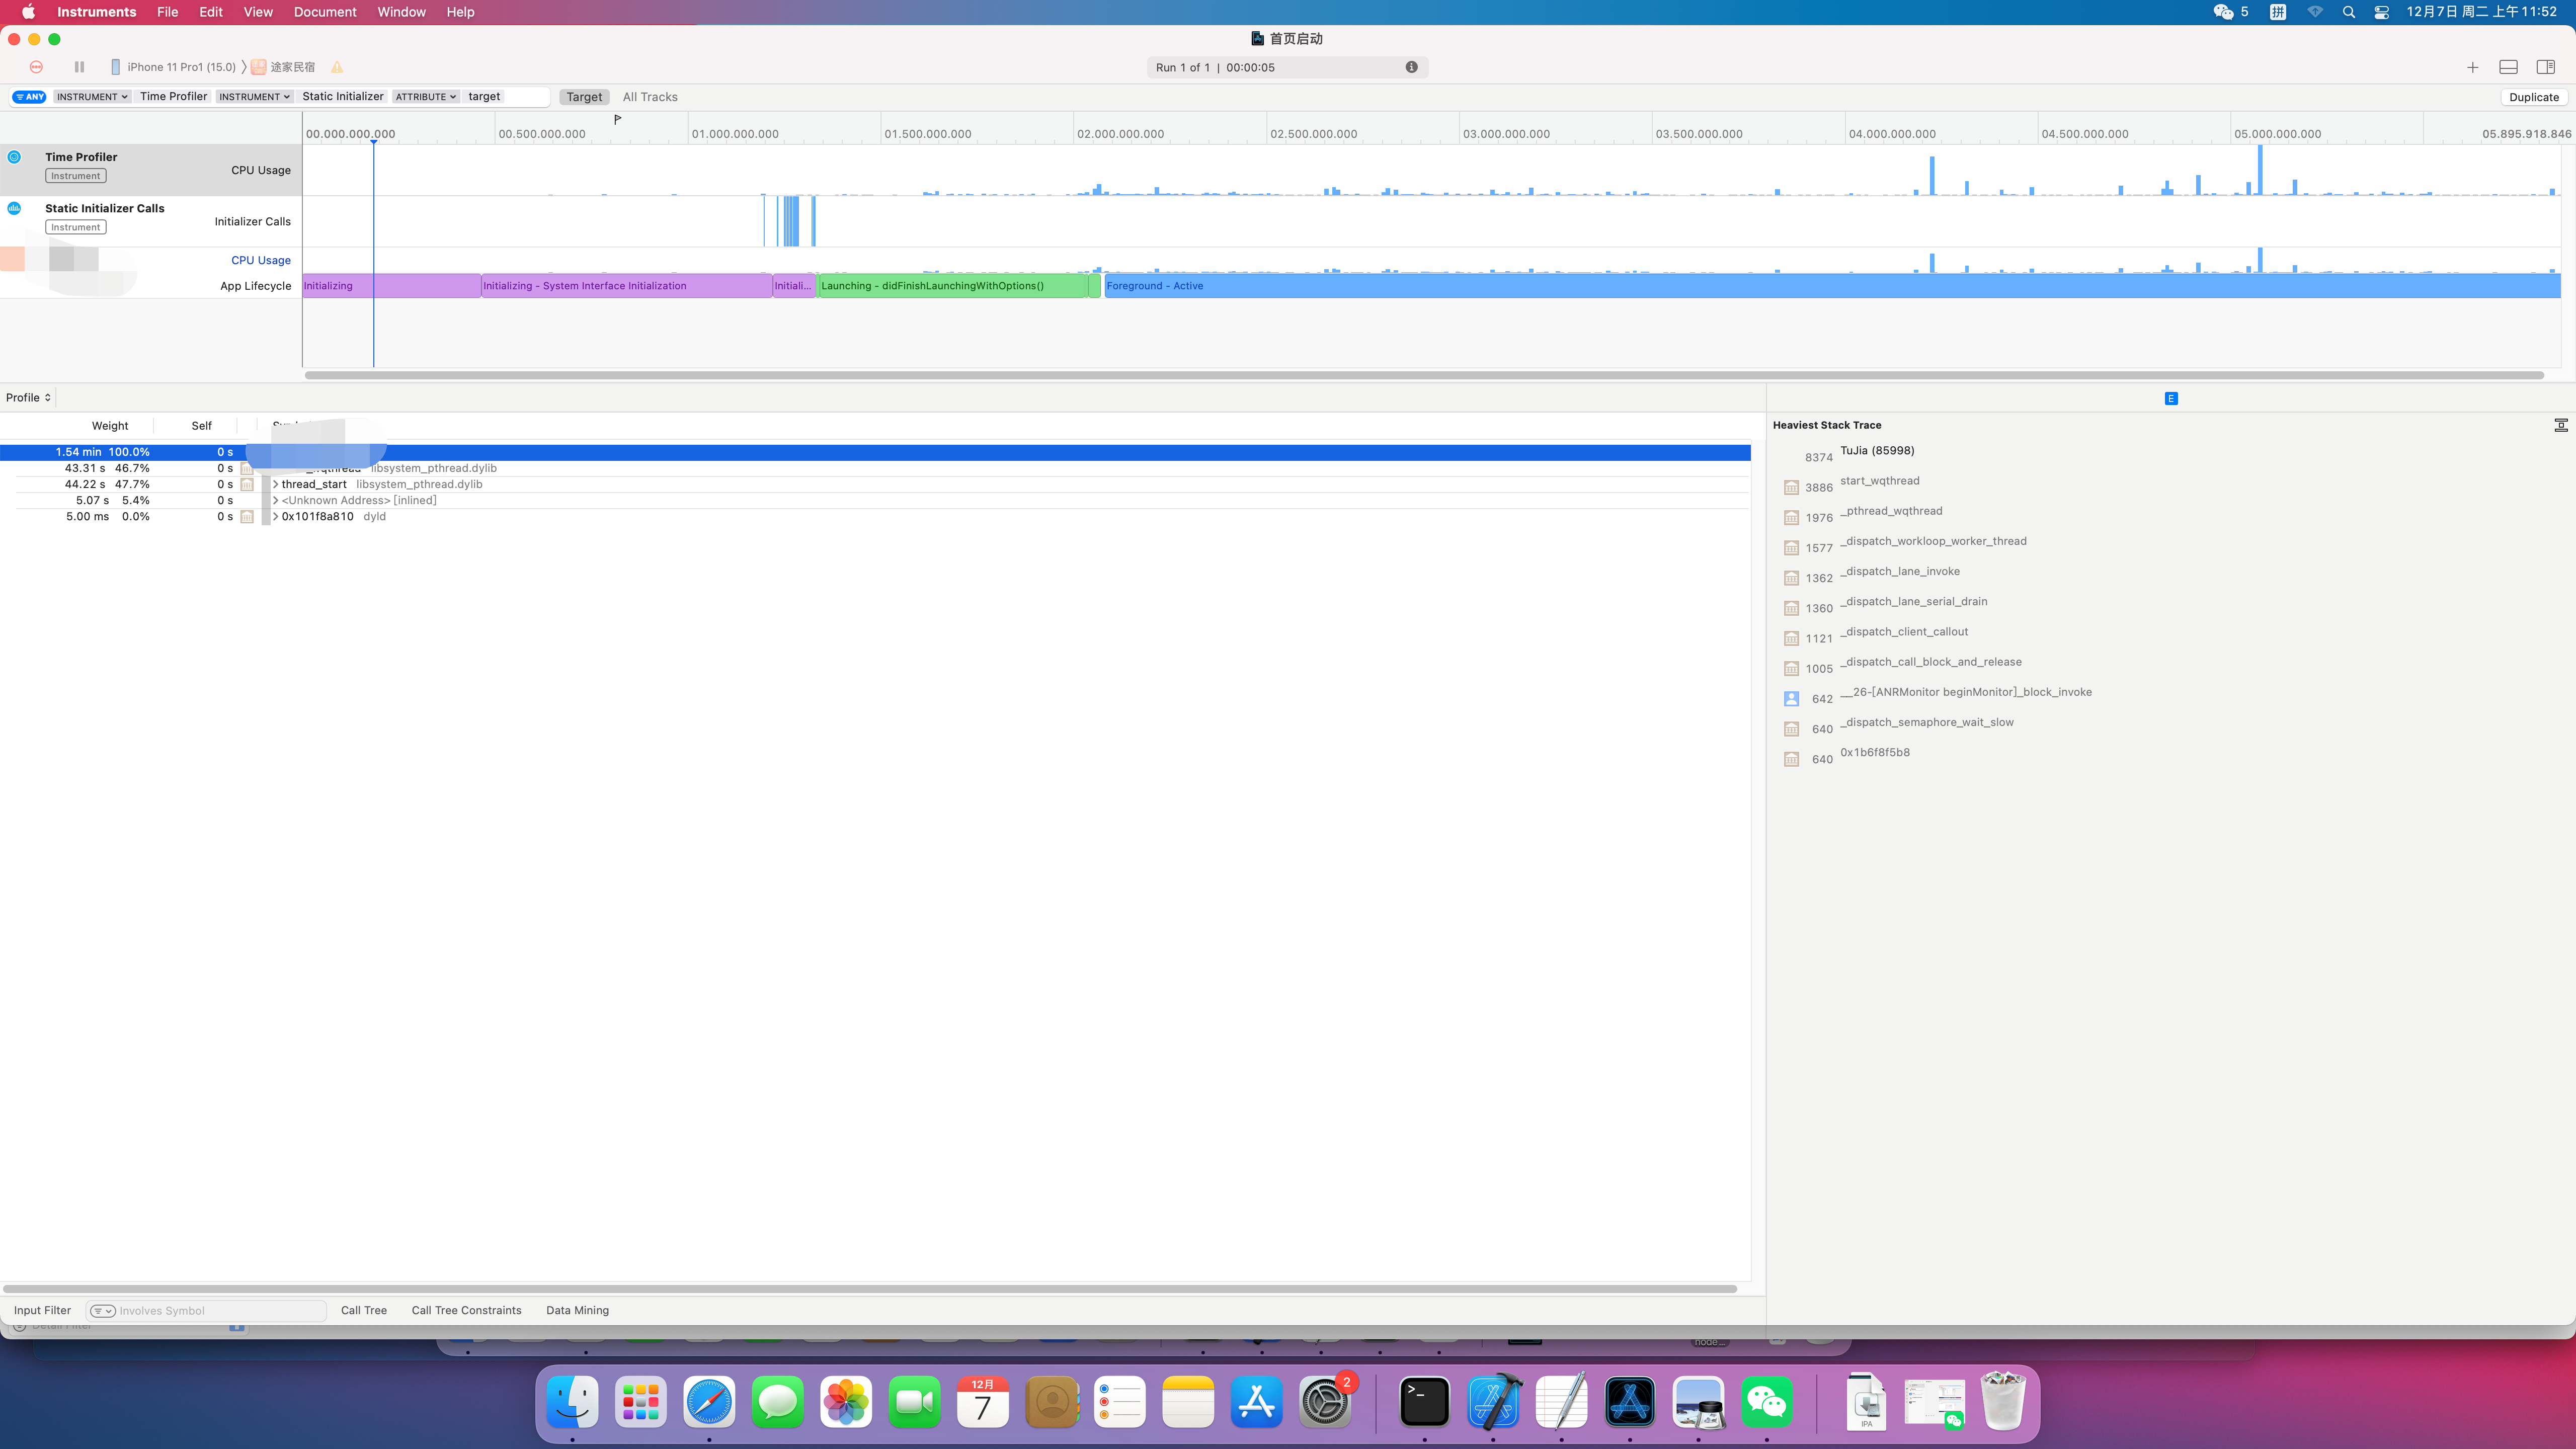Click the Duplicate button
This screenshot has width=2576, height=1449.
click(x=2534, y=97)
